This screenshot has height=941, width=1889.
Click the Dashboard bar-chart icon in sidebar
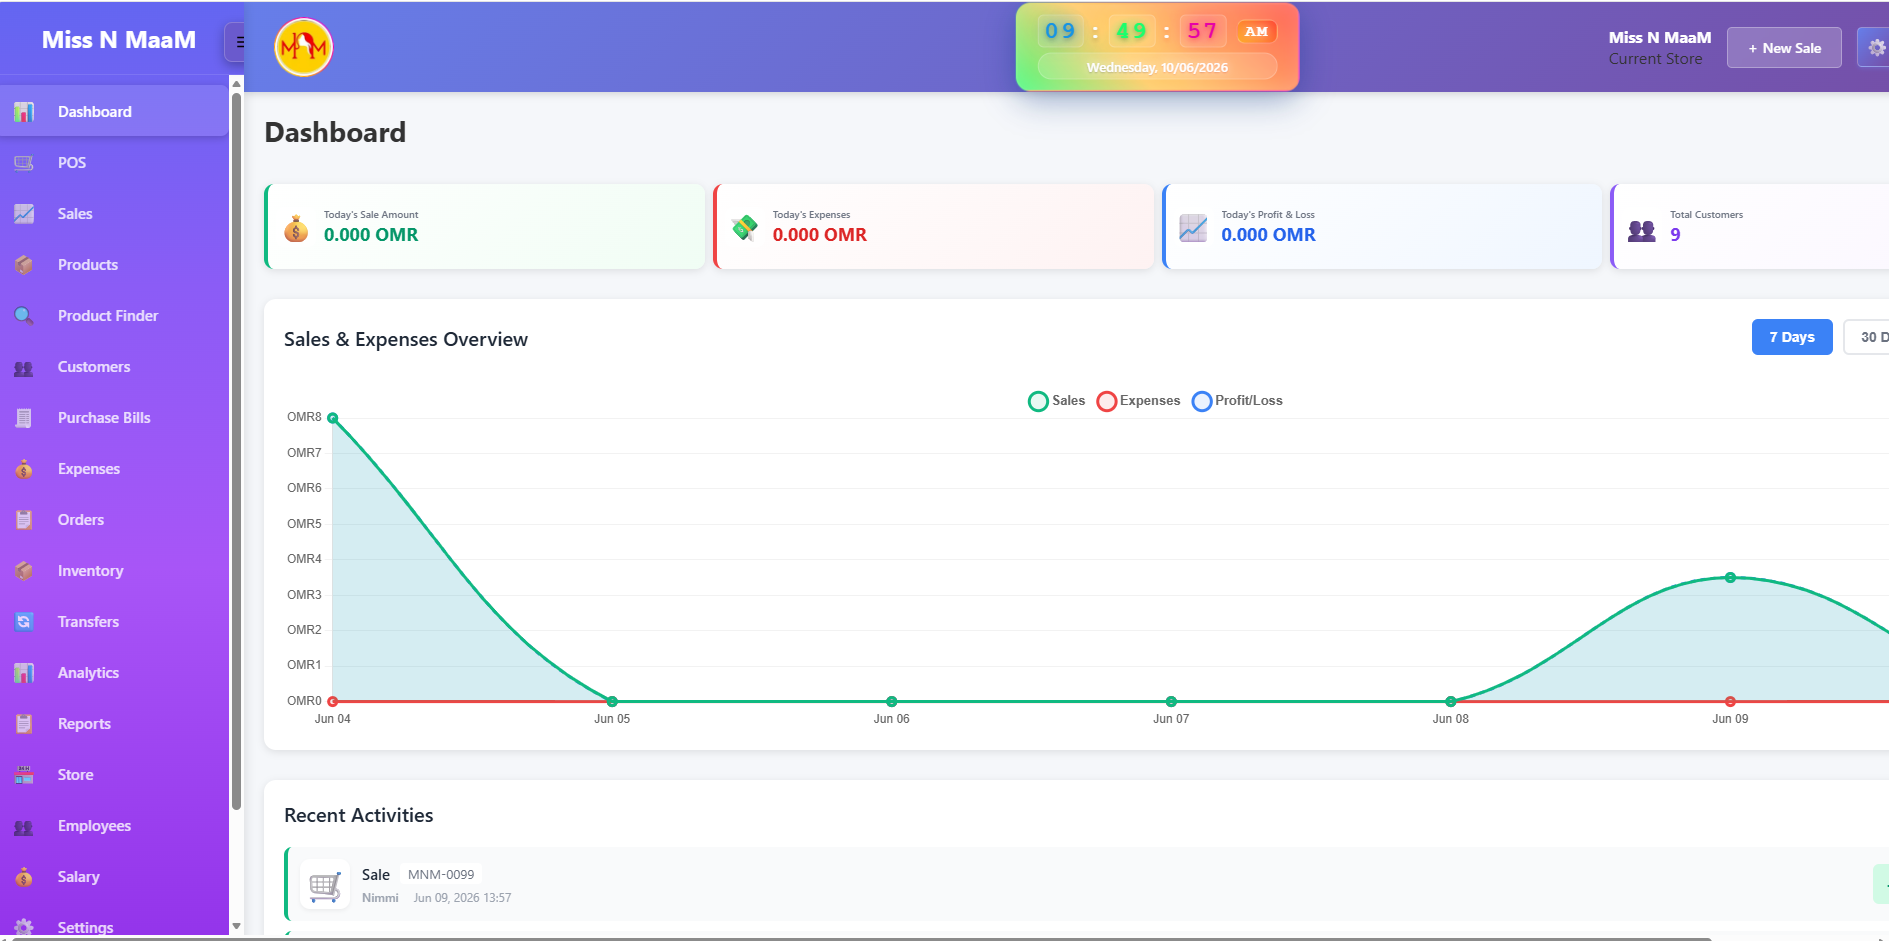[x=24, y=112]
